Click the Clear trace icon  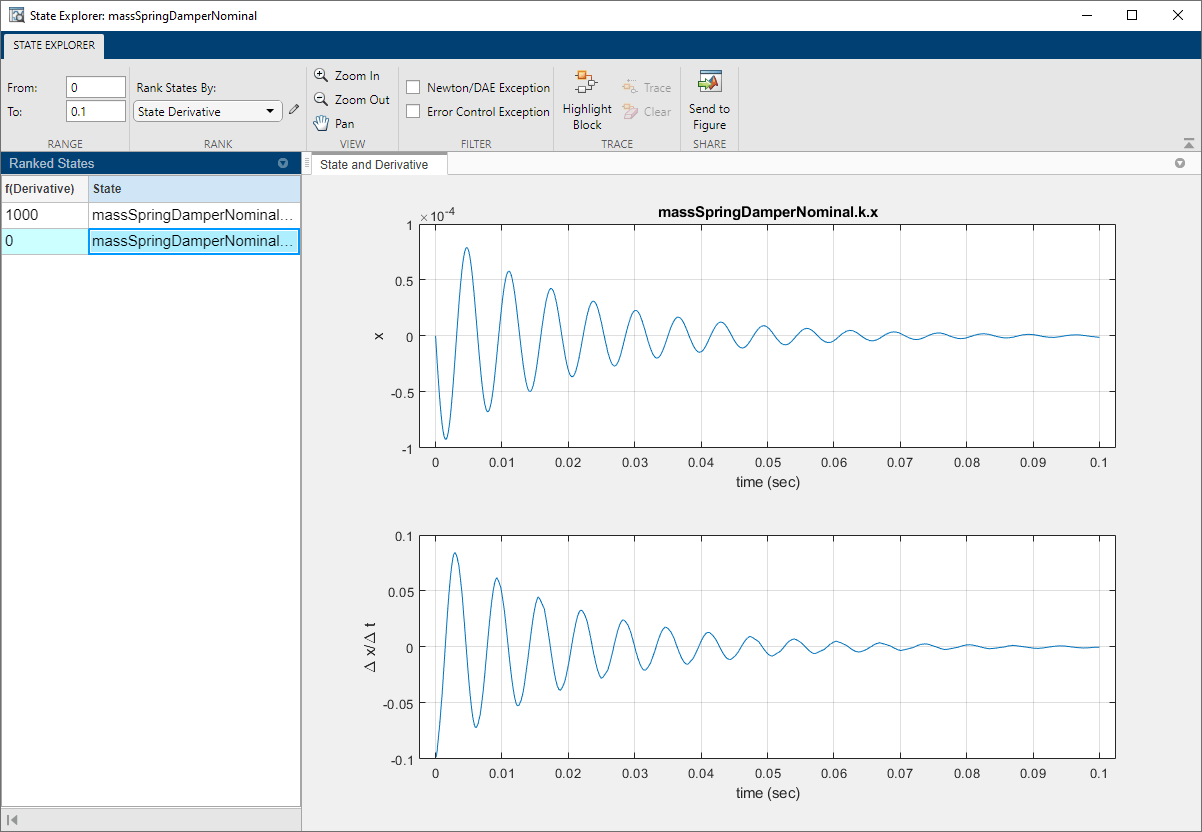pyautogui.click(x=645, y=112)
